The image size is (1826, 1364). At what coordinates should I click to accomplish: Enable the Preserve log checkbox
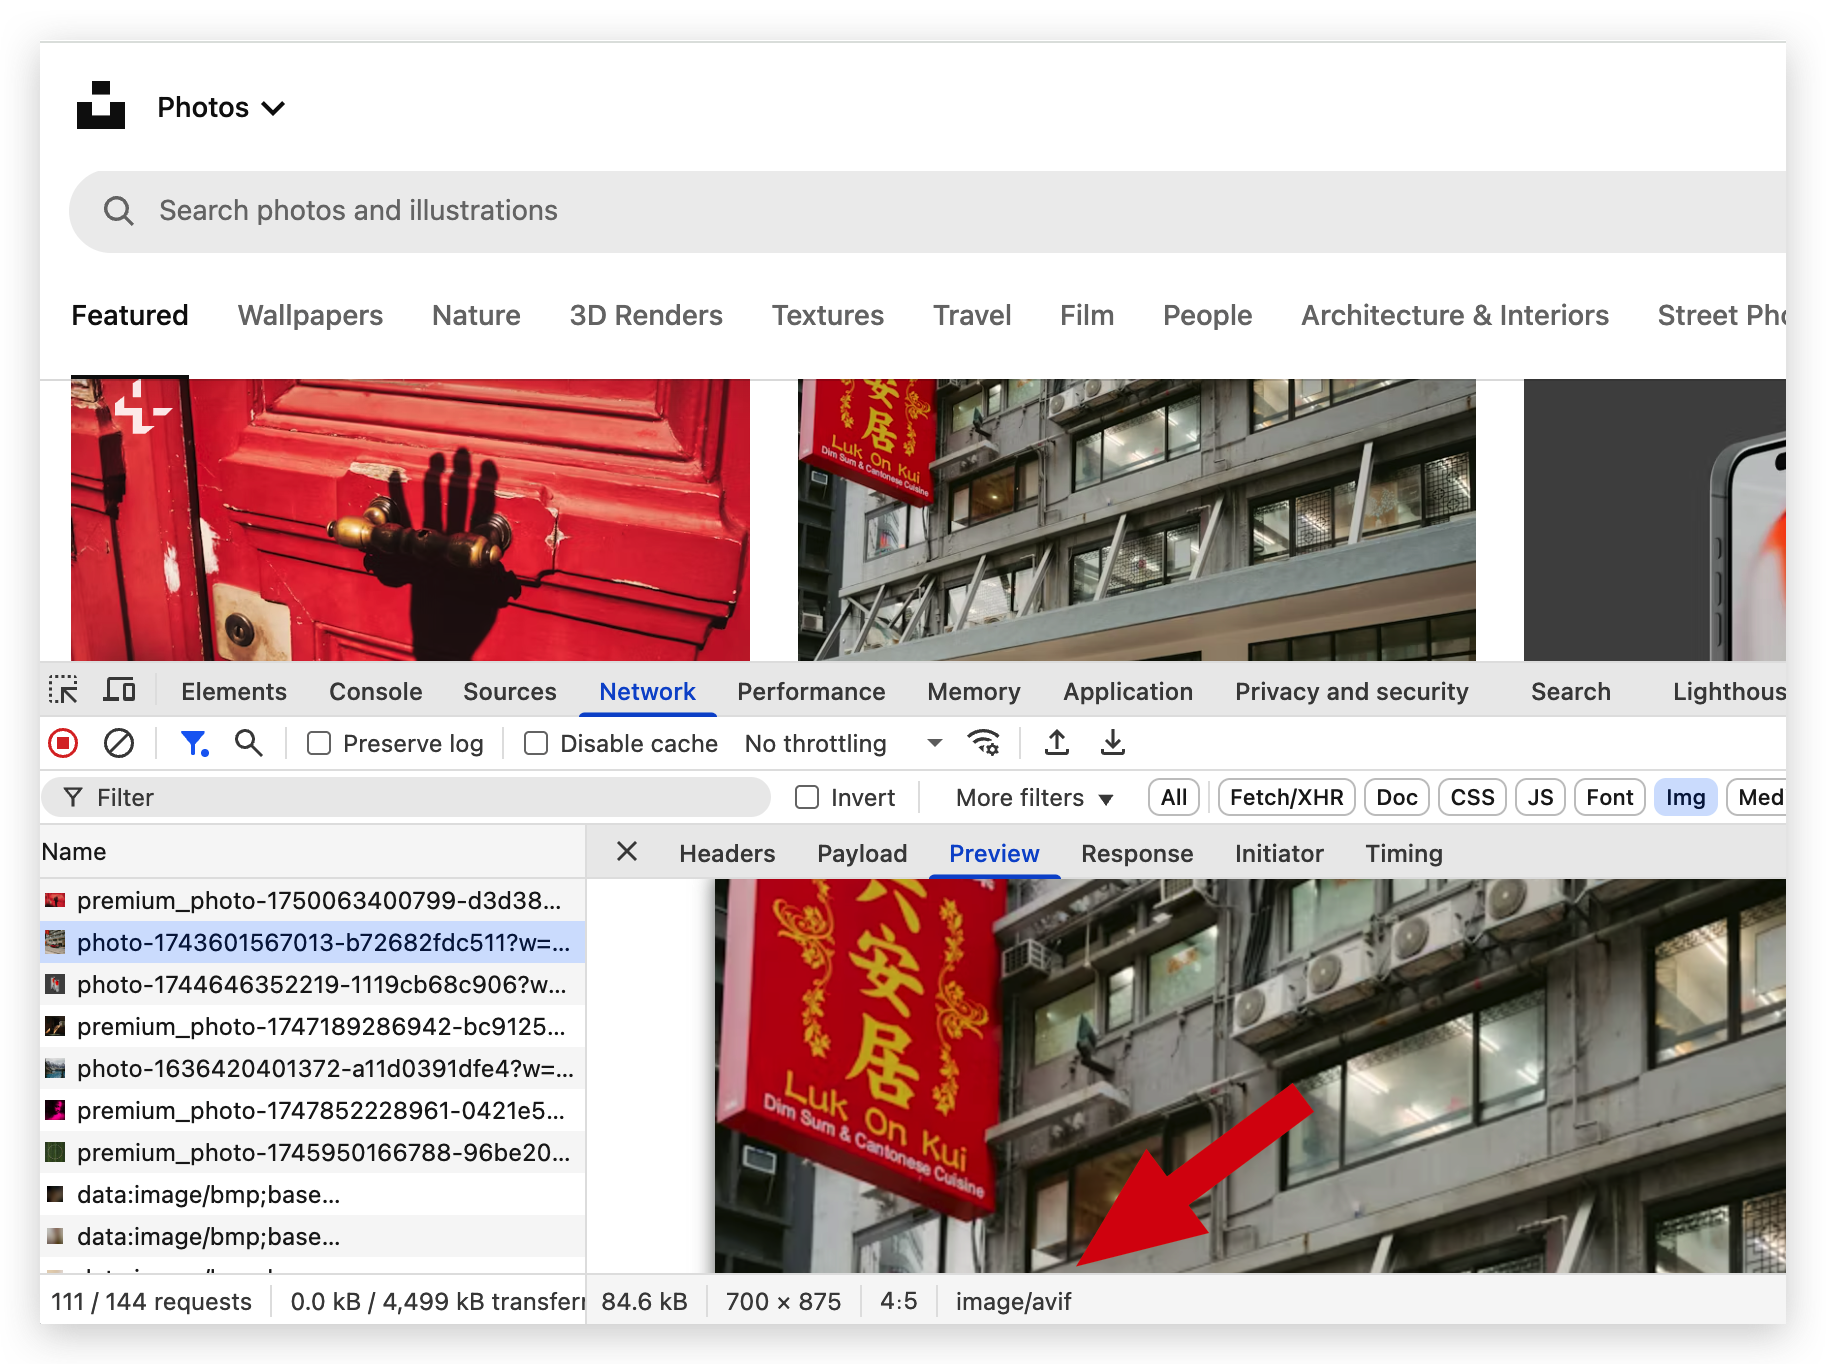(319, 744)
